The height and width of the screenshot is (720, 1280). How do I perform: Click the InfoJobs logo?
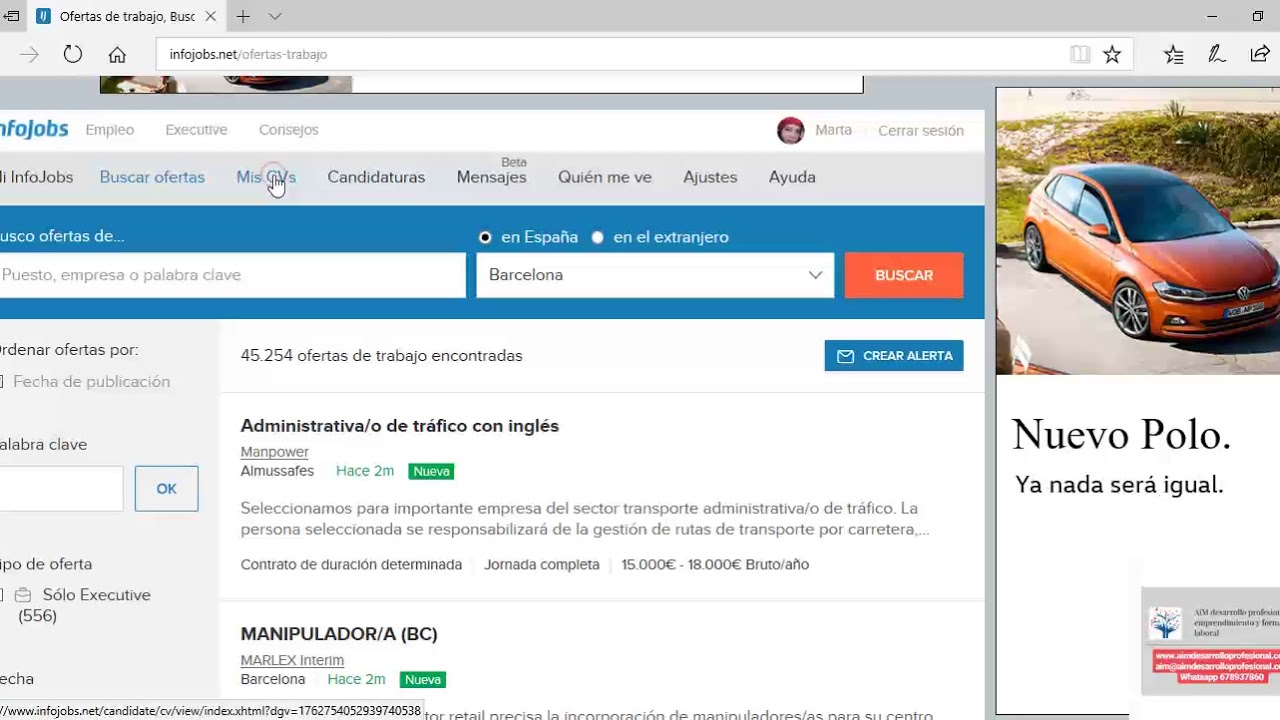point(33,129)
